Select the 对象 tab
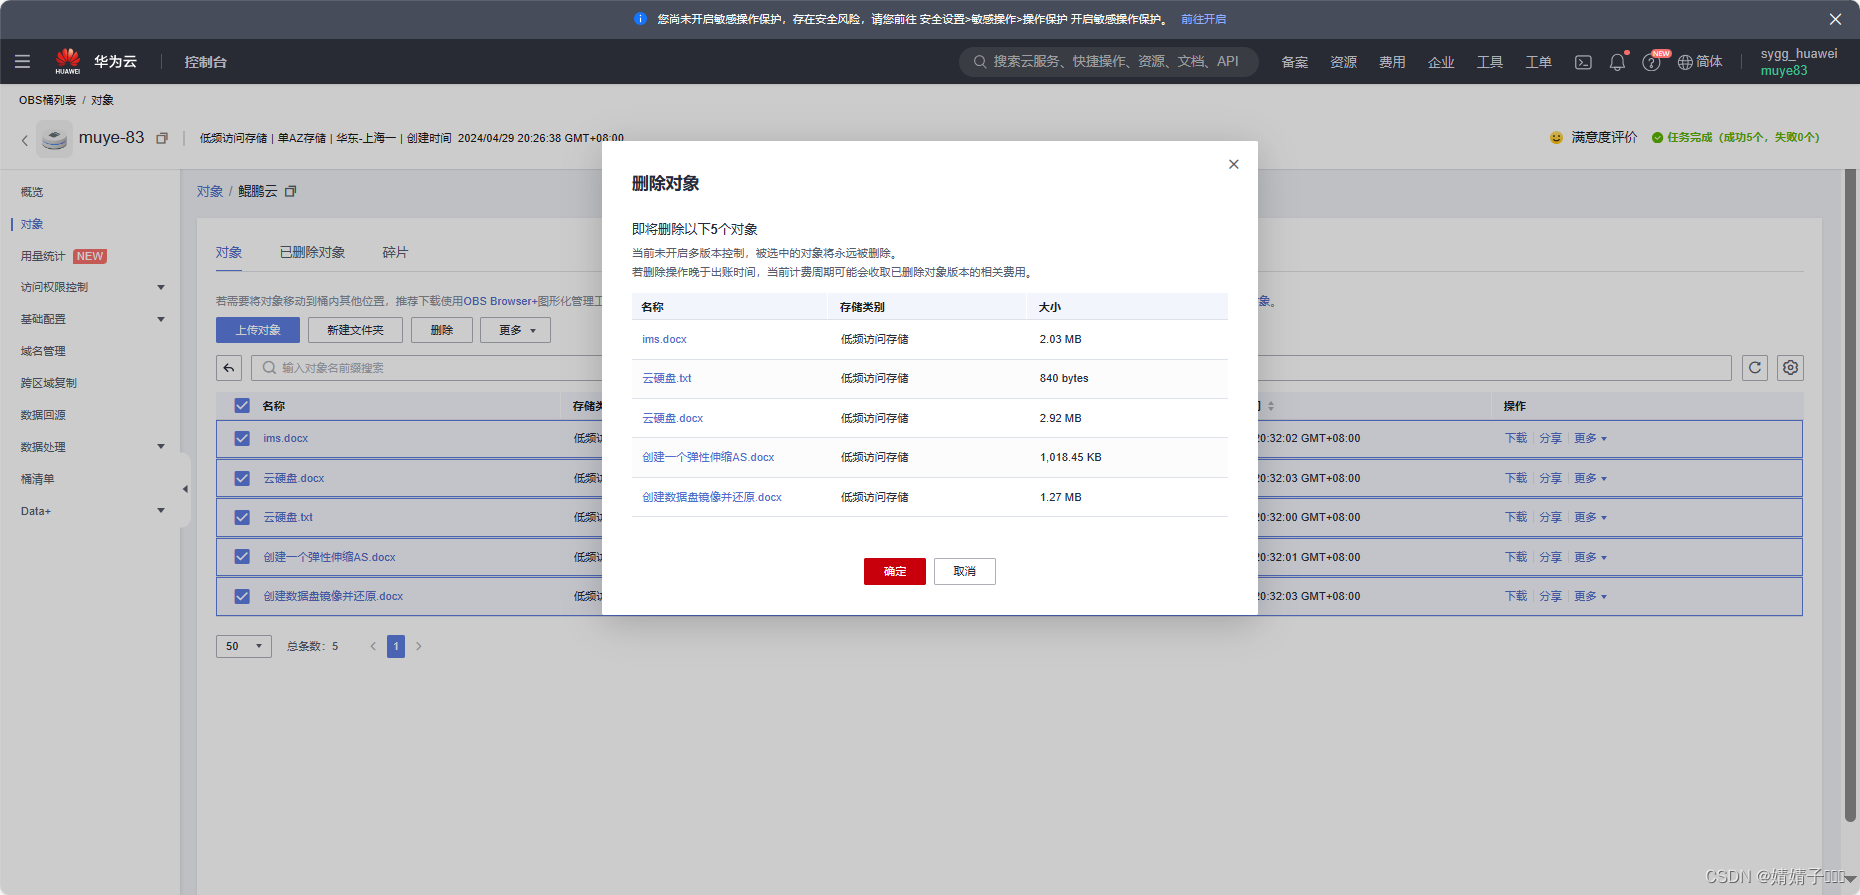This screenshot has height=895, width=1860. [x=229, y=252]
